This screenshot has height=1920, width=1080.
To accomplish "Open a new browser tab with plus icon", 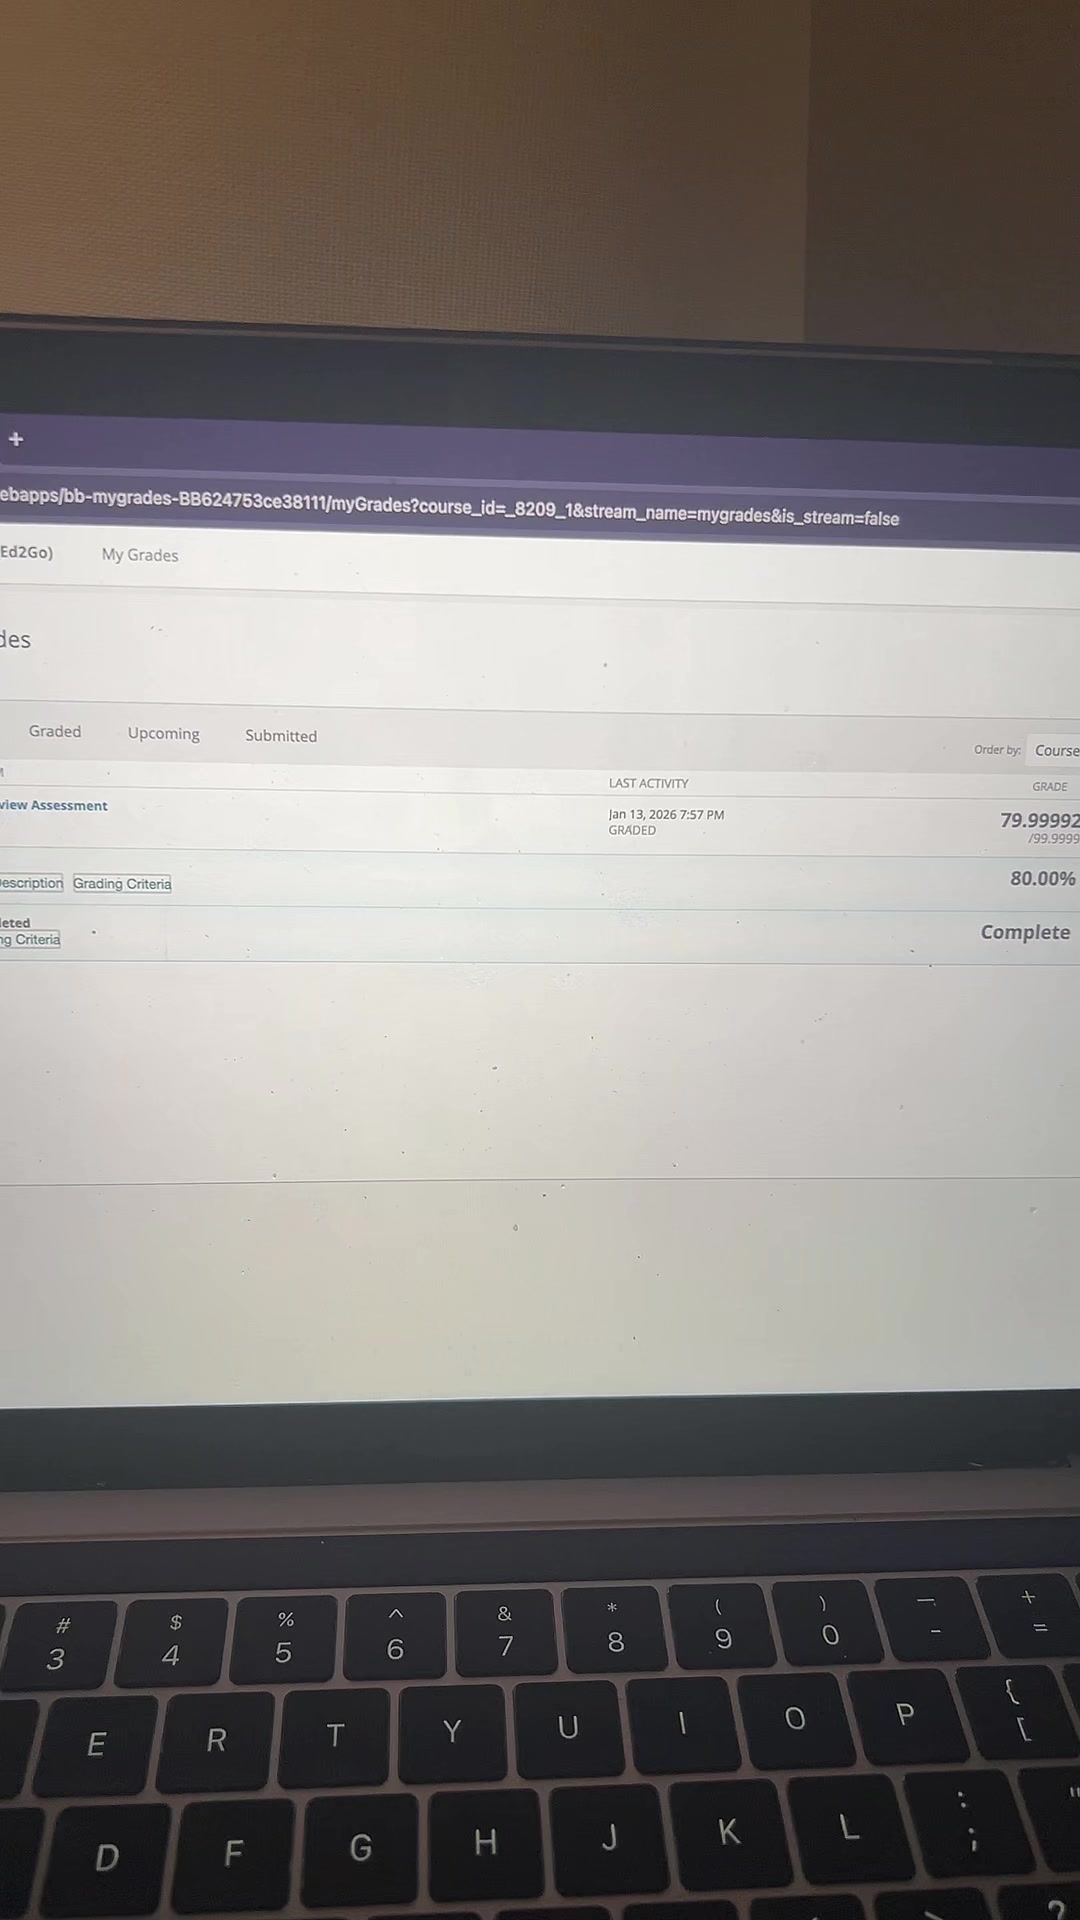I will 16,439.
